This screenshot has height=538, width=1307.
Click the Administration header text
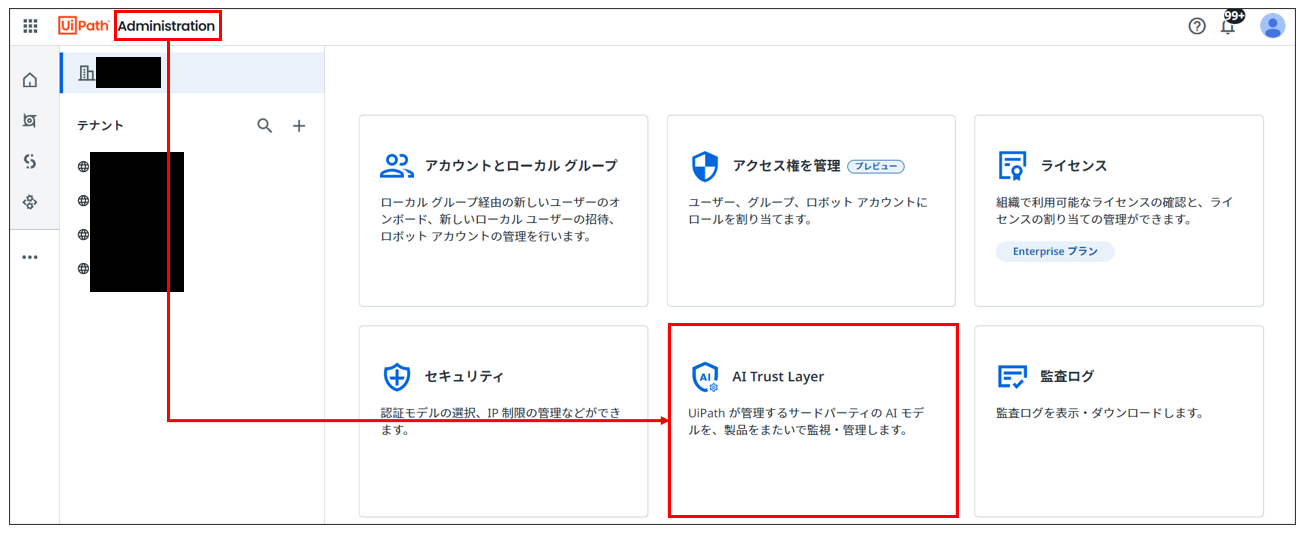coord(166,26)
